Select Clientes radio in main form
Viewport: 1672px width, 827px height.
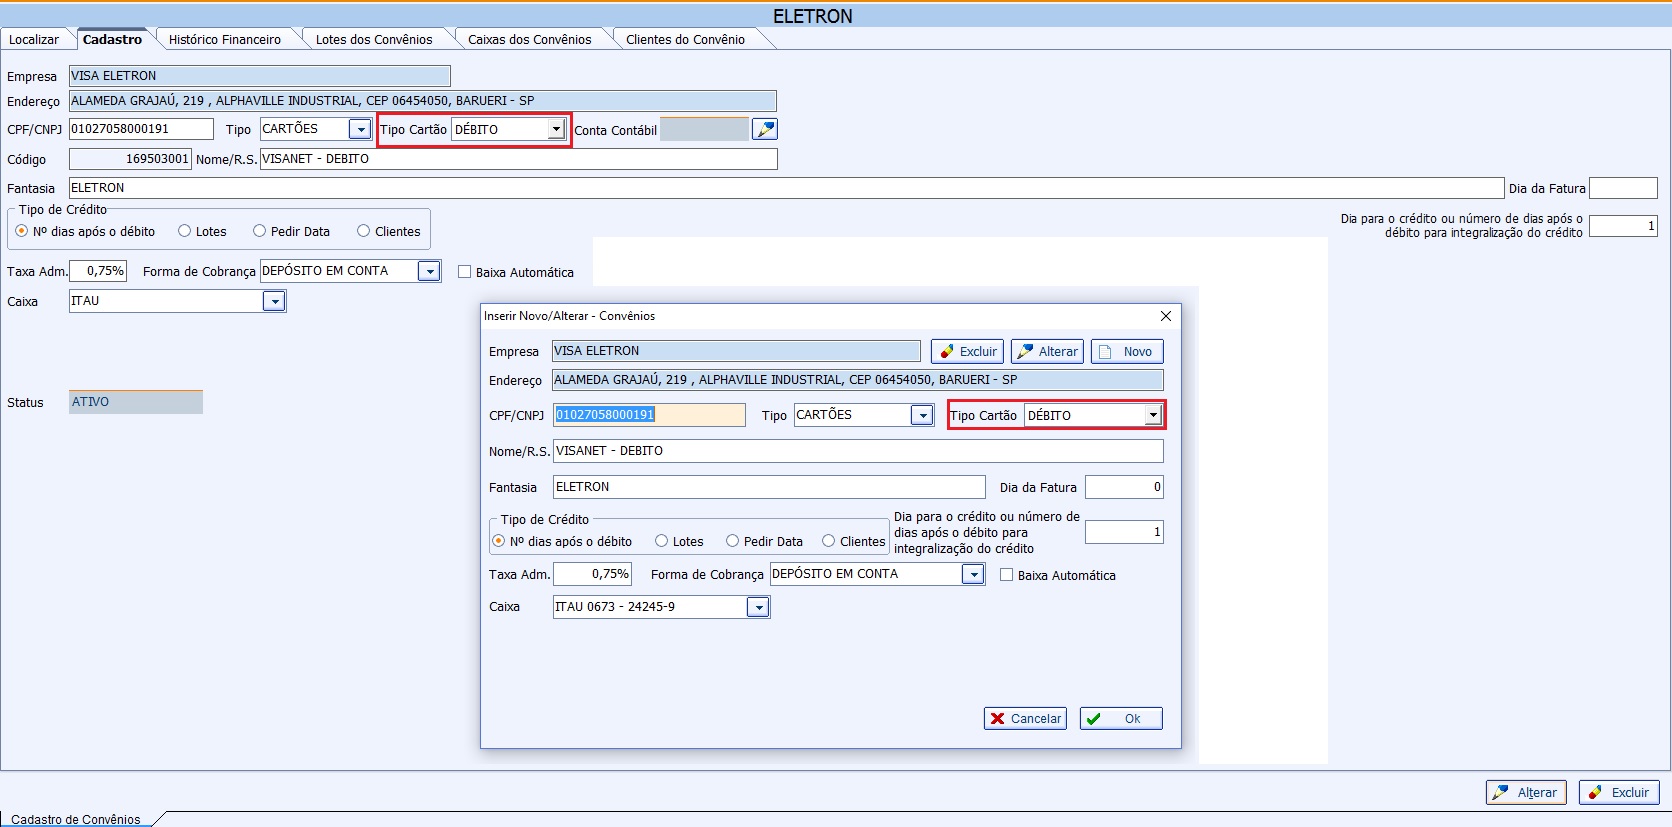364,231
